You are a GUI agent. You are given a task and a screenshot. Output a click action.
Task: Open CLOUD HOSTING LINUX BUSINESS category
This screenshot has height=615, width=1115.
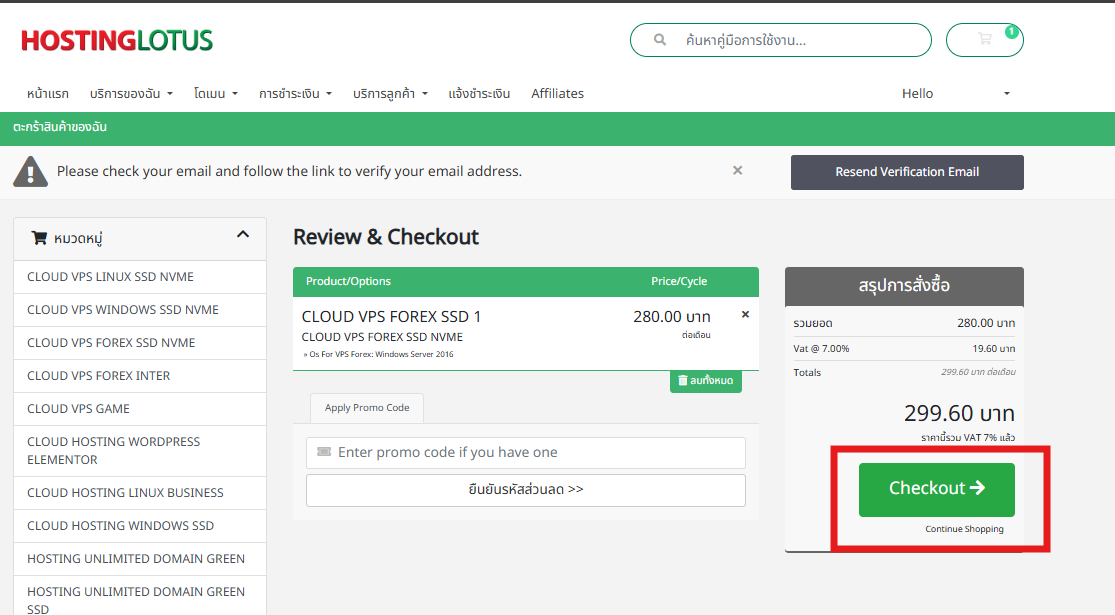coord(140,493)
